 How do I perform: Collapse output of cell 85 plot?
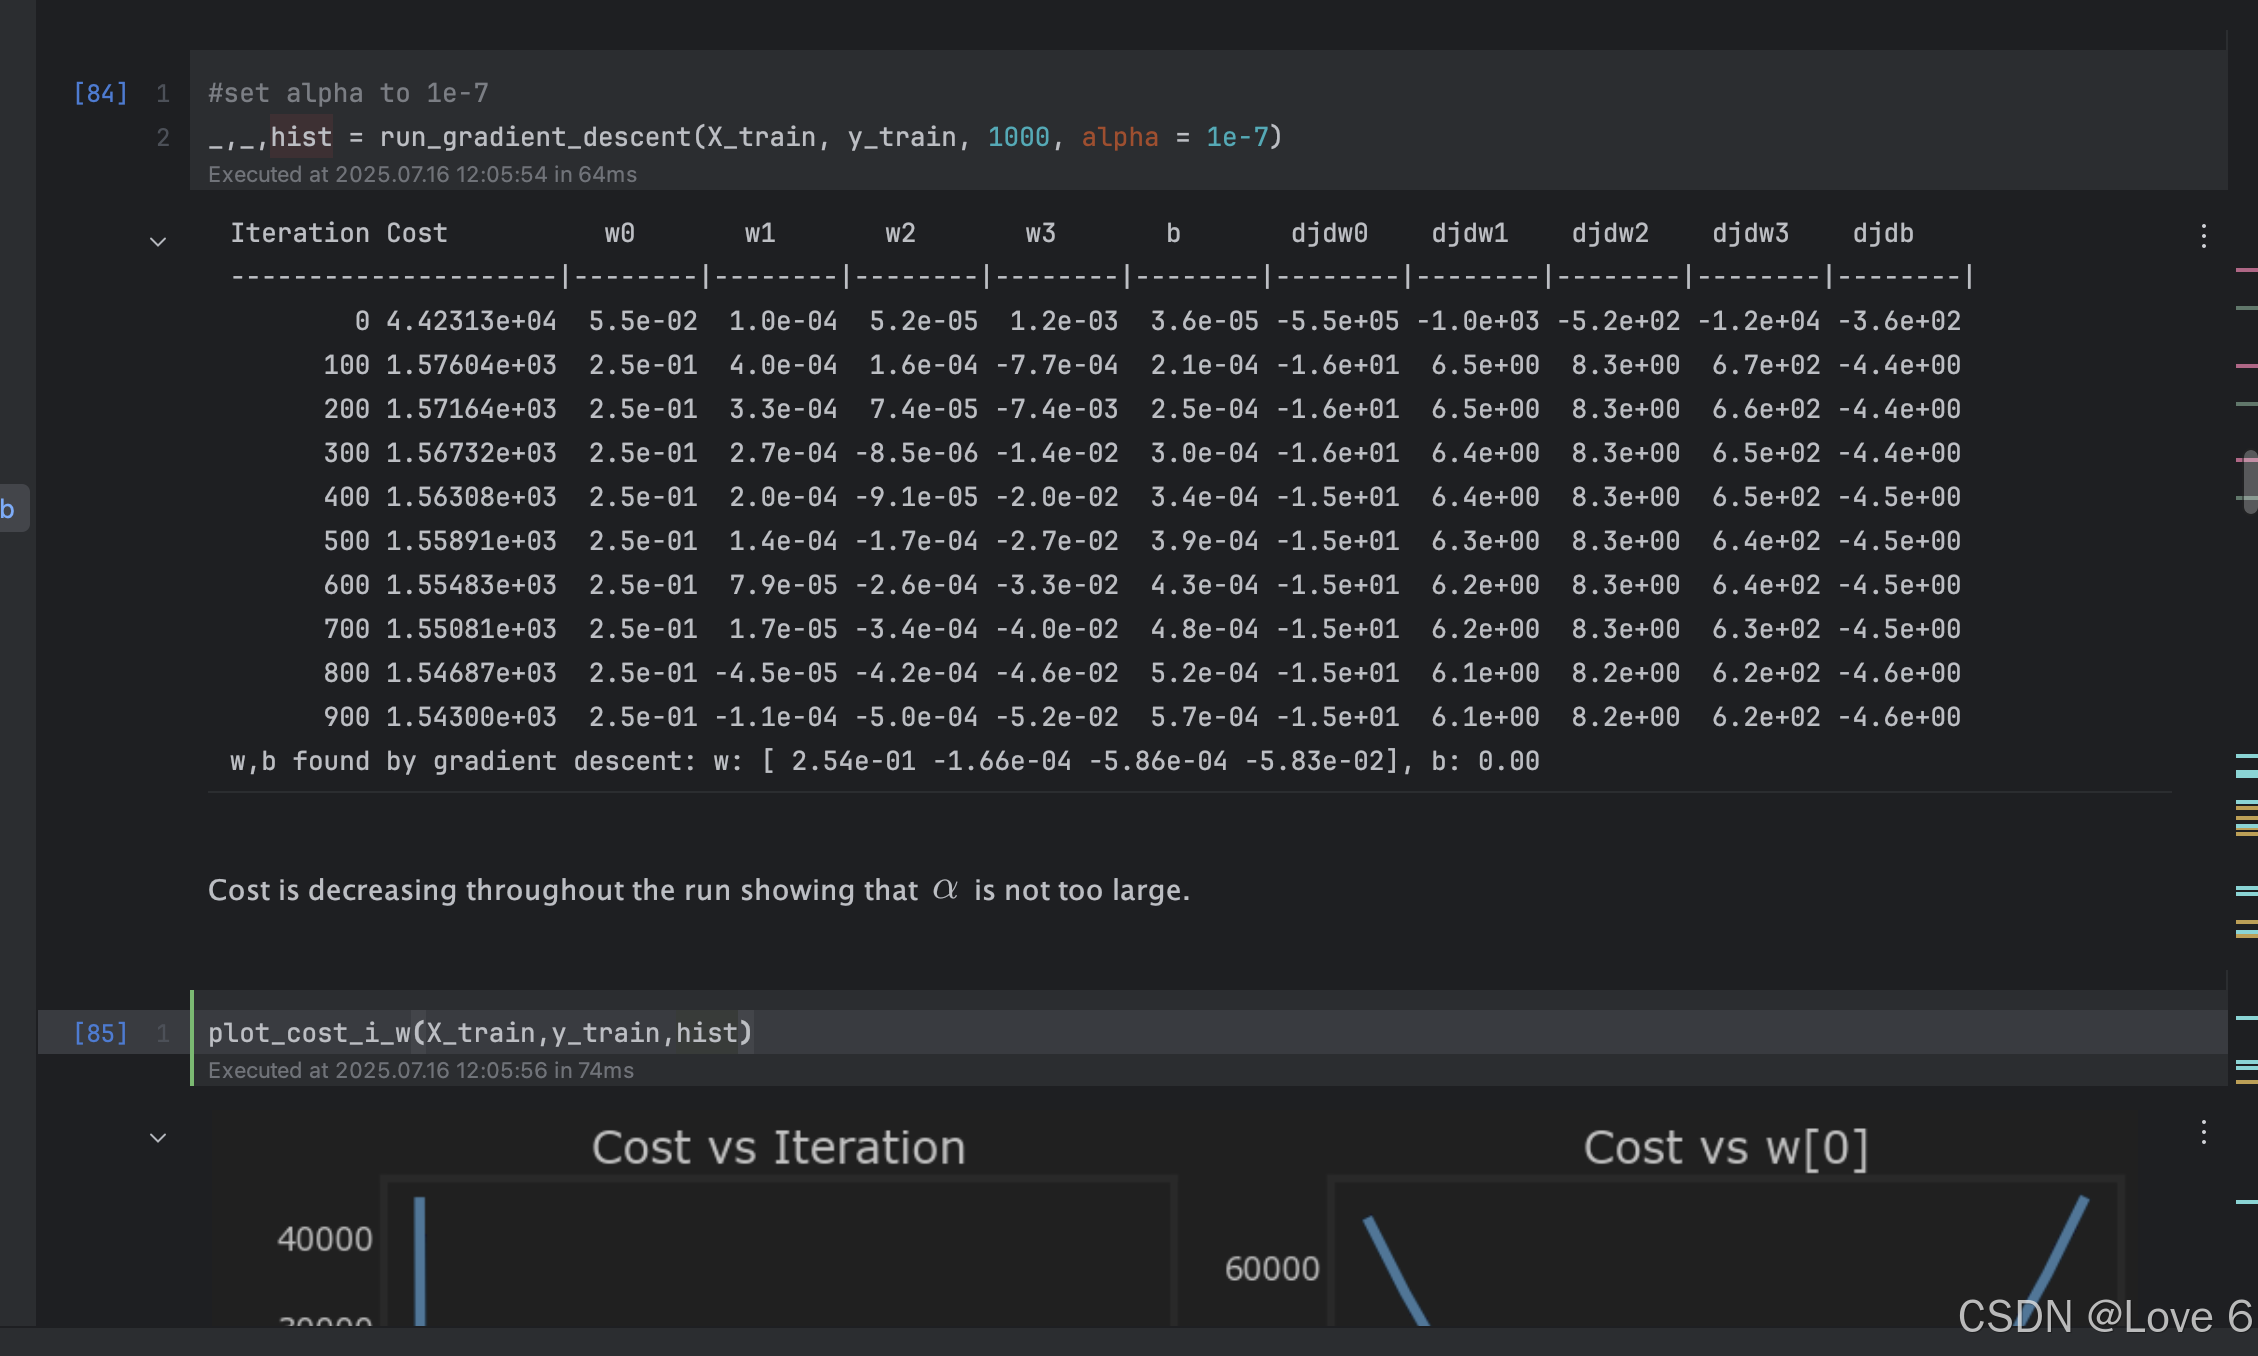tap(158, 1137)
